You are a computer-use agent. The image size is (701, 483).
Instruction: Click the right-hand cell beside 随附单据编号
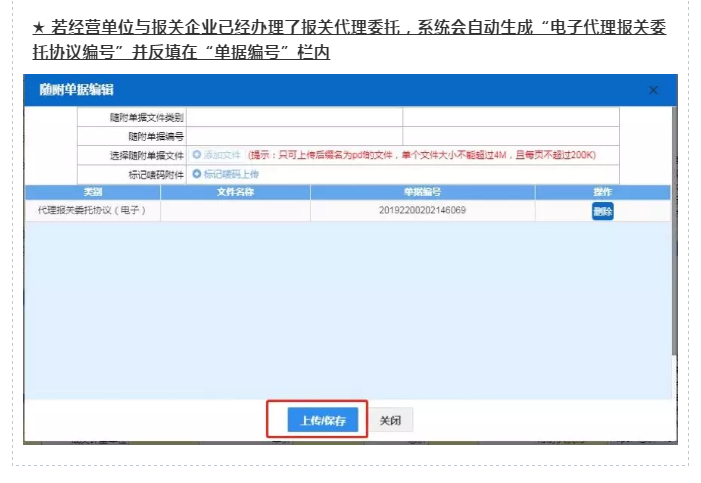pyautogui.click(x=510, y=136)
